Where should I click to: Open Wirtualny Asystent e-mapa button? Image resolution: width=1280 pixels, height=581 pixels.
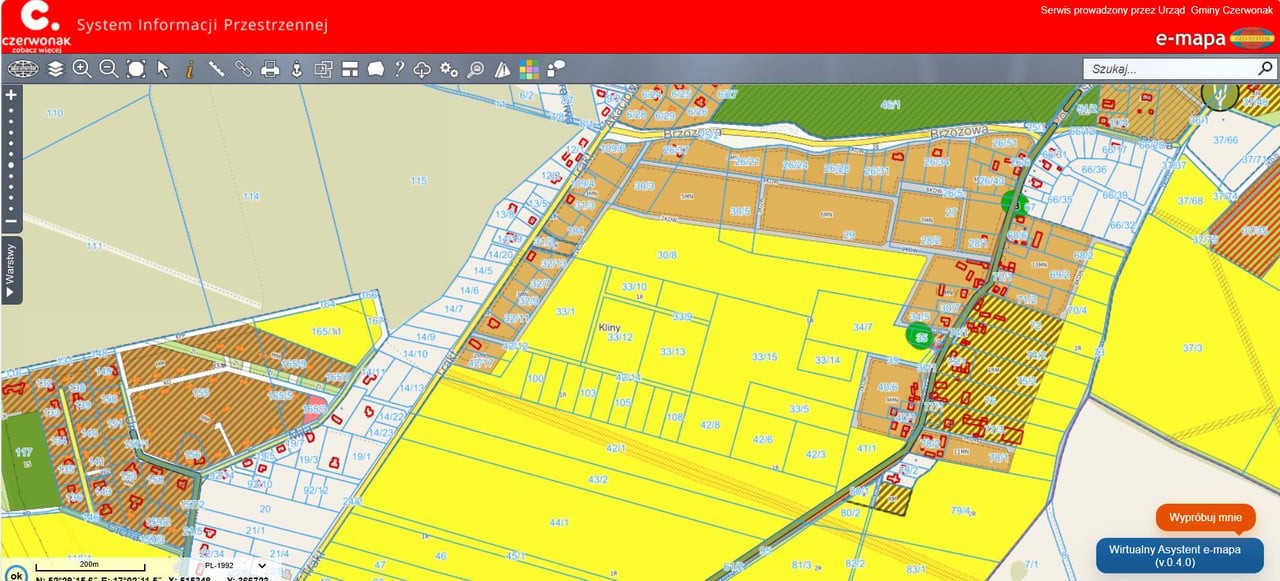1180,555
